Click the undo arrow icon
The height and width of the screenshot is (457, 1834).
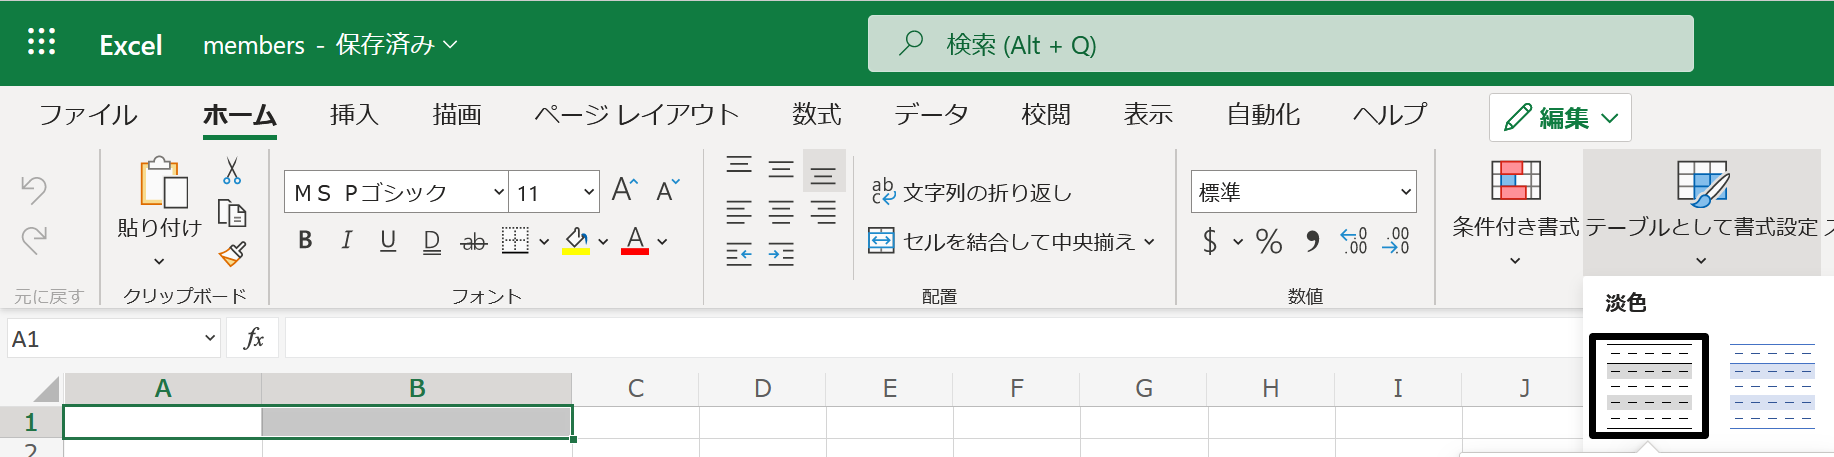[34, 189]
